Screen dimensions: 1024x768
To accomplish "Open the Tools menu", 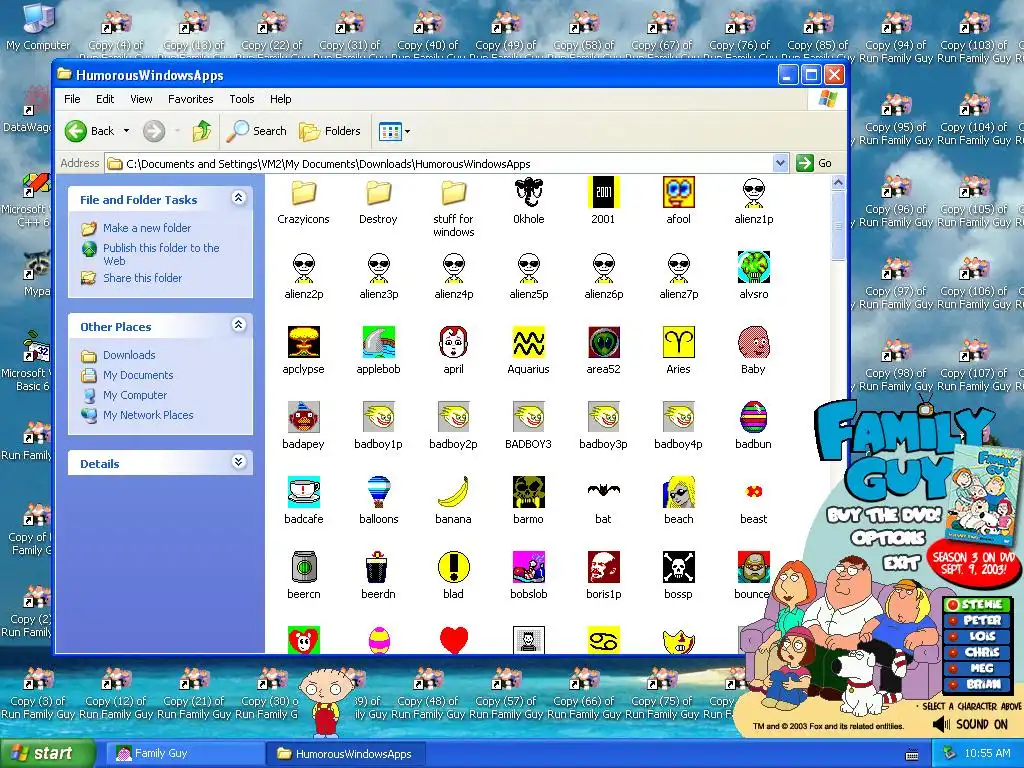I will (x=242, y=99).
